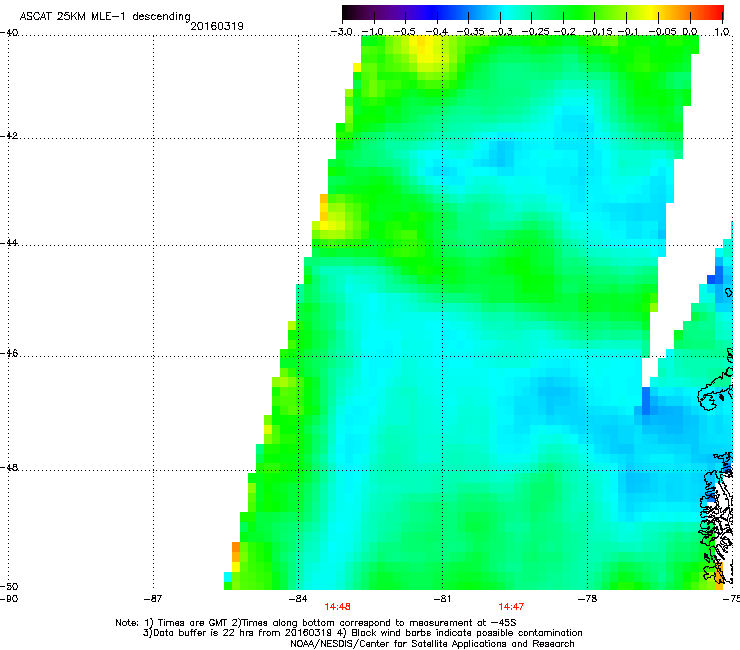
Task: Click the red pass time 14:47
Action: 511,607
